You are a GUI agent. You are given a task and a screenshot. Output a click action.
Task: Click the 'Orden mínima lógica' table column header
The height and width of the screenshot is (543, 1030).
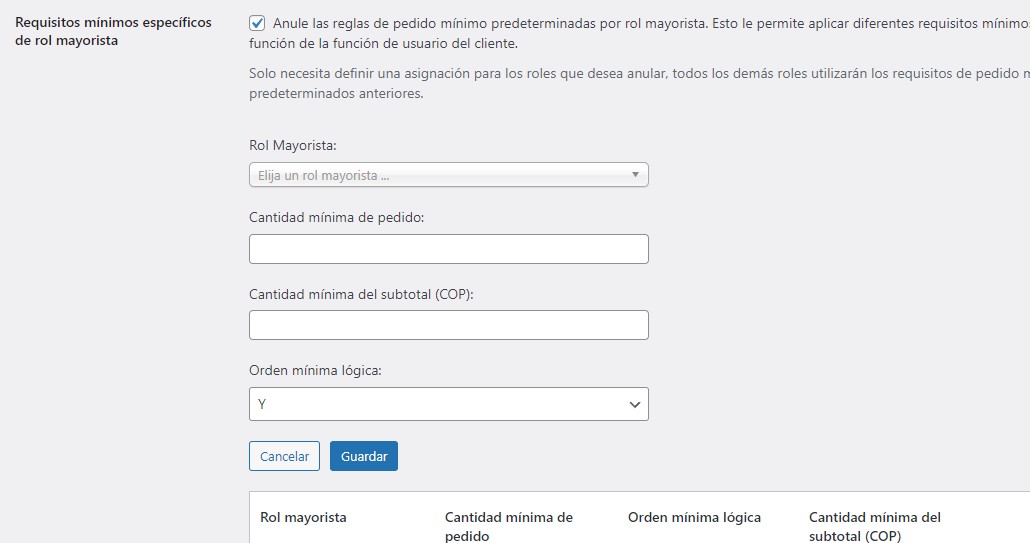694,518
